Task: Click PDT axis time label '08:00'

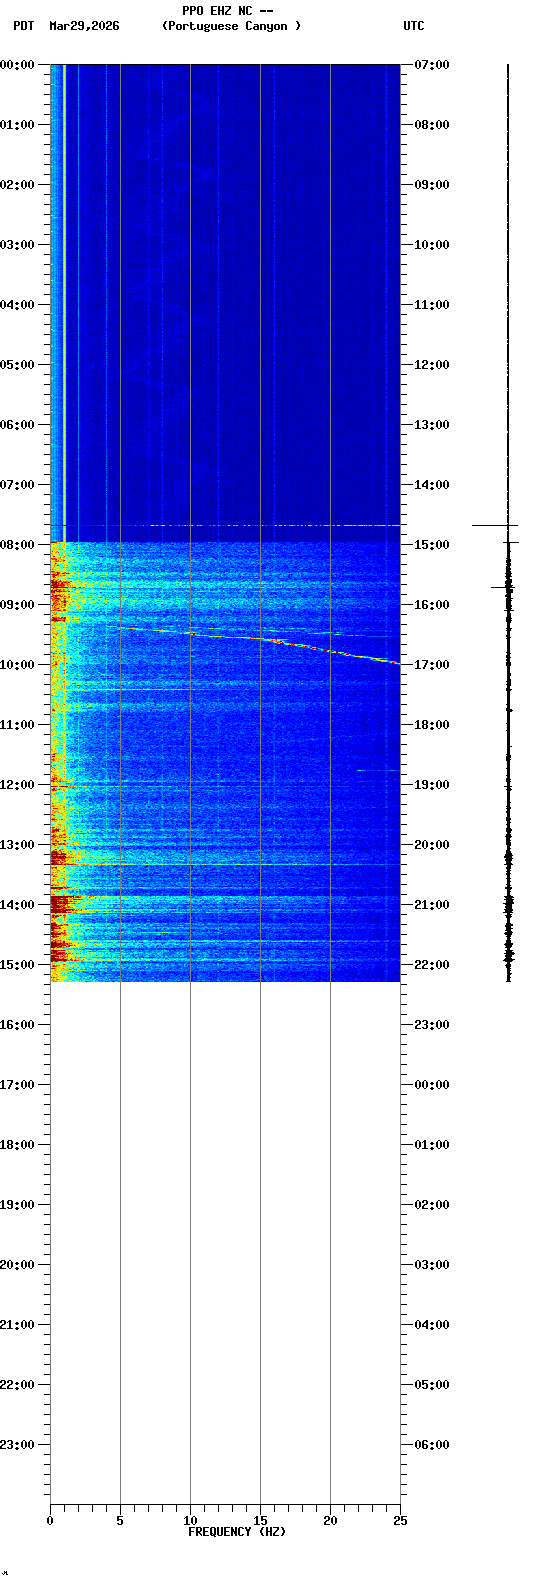Action: [x=17, y=545]
